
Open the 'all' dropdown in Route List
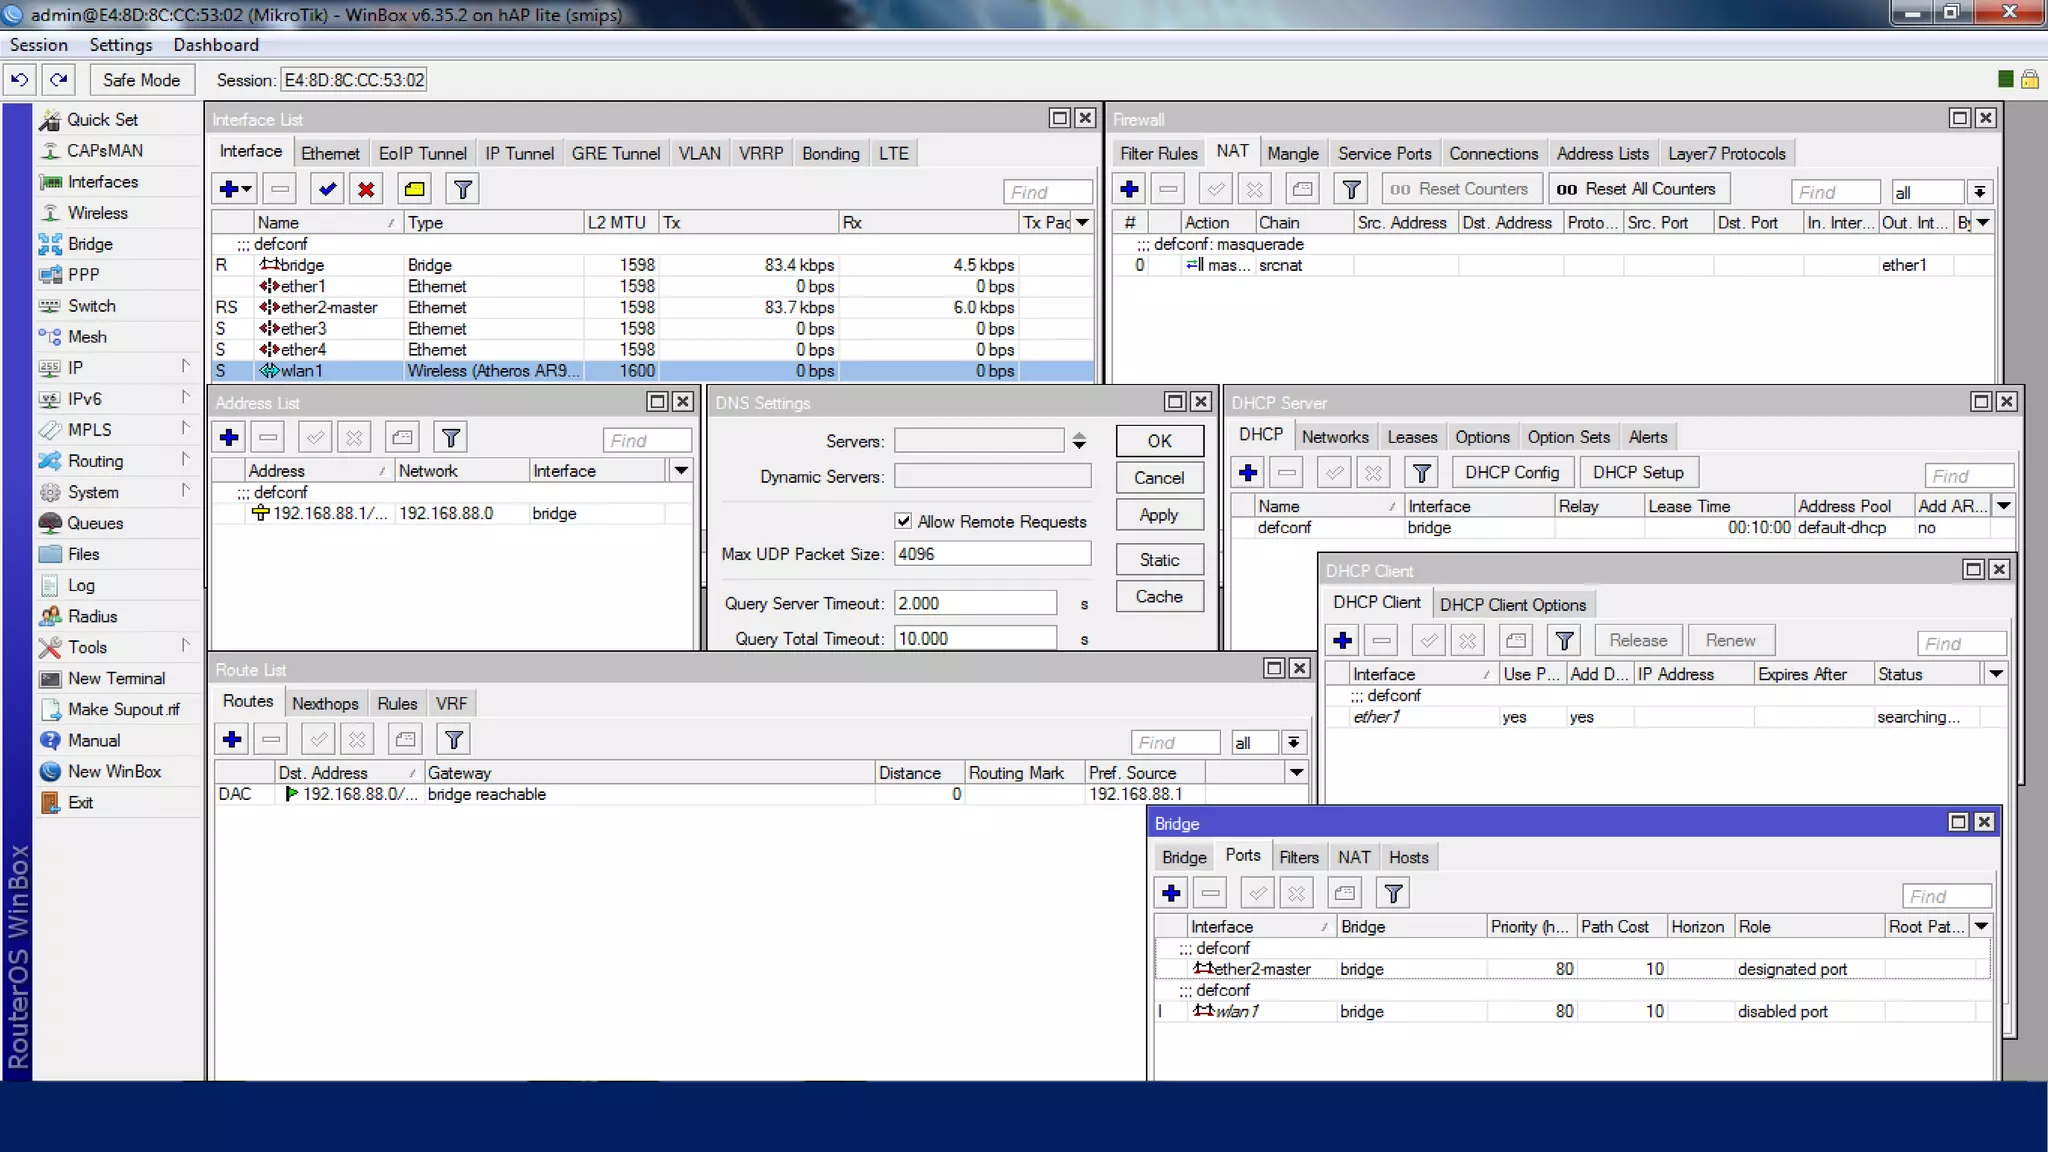coord(1293,742)
